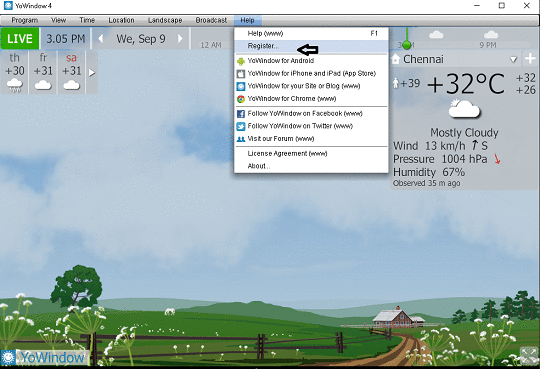
Task: Click the 3.05 PM time display
Action: 65,39
